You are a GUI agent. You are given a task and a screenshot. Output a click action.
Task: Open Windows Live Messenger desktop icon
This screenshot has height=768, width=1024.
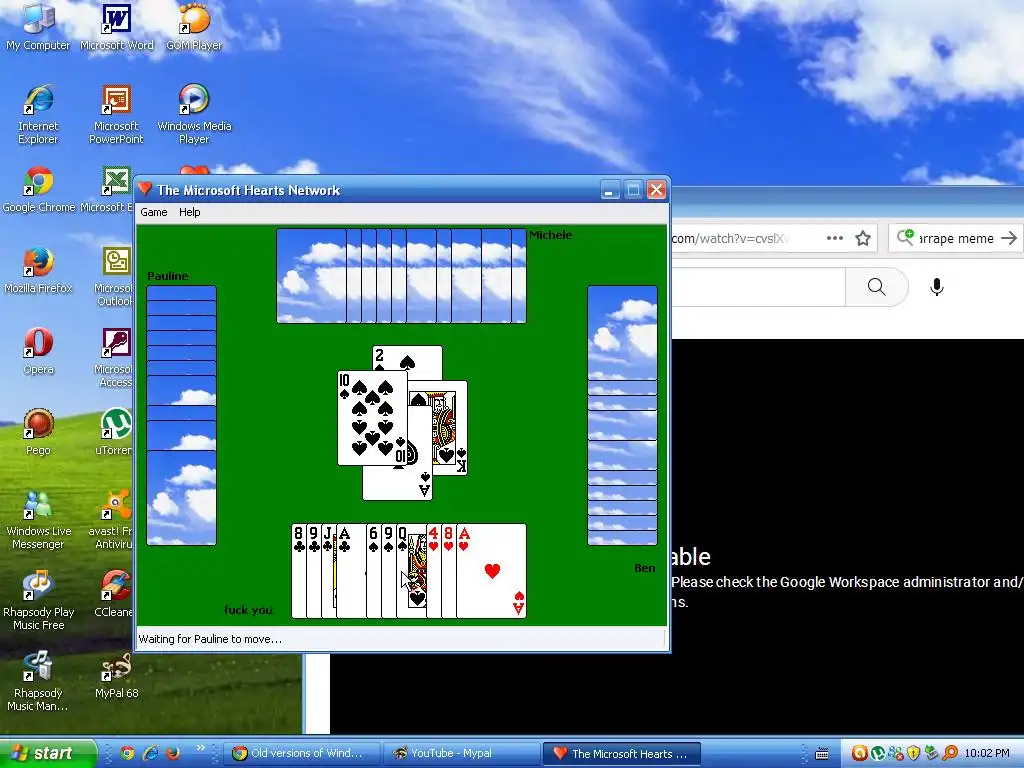[x=38, y=520]
